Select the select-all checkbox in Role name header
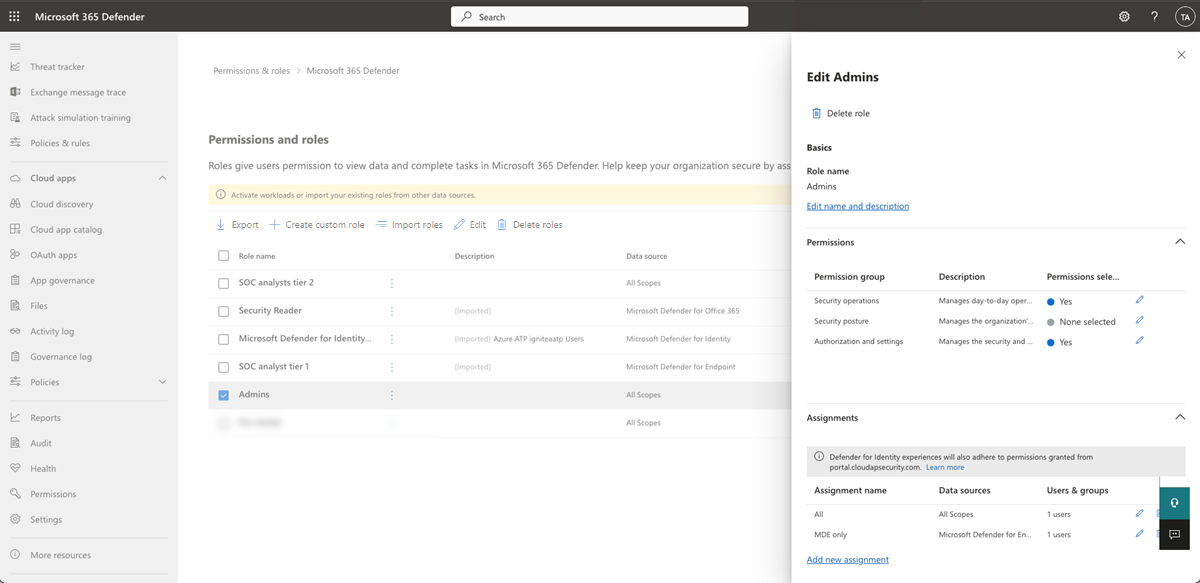Screen dimensions: 1200x583 [224, 256]
